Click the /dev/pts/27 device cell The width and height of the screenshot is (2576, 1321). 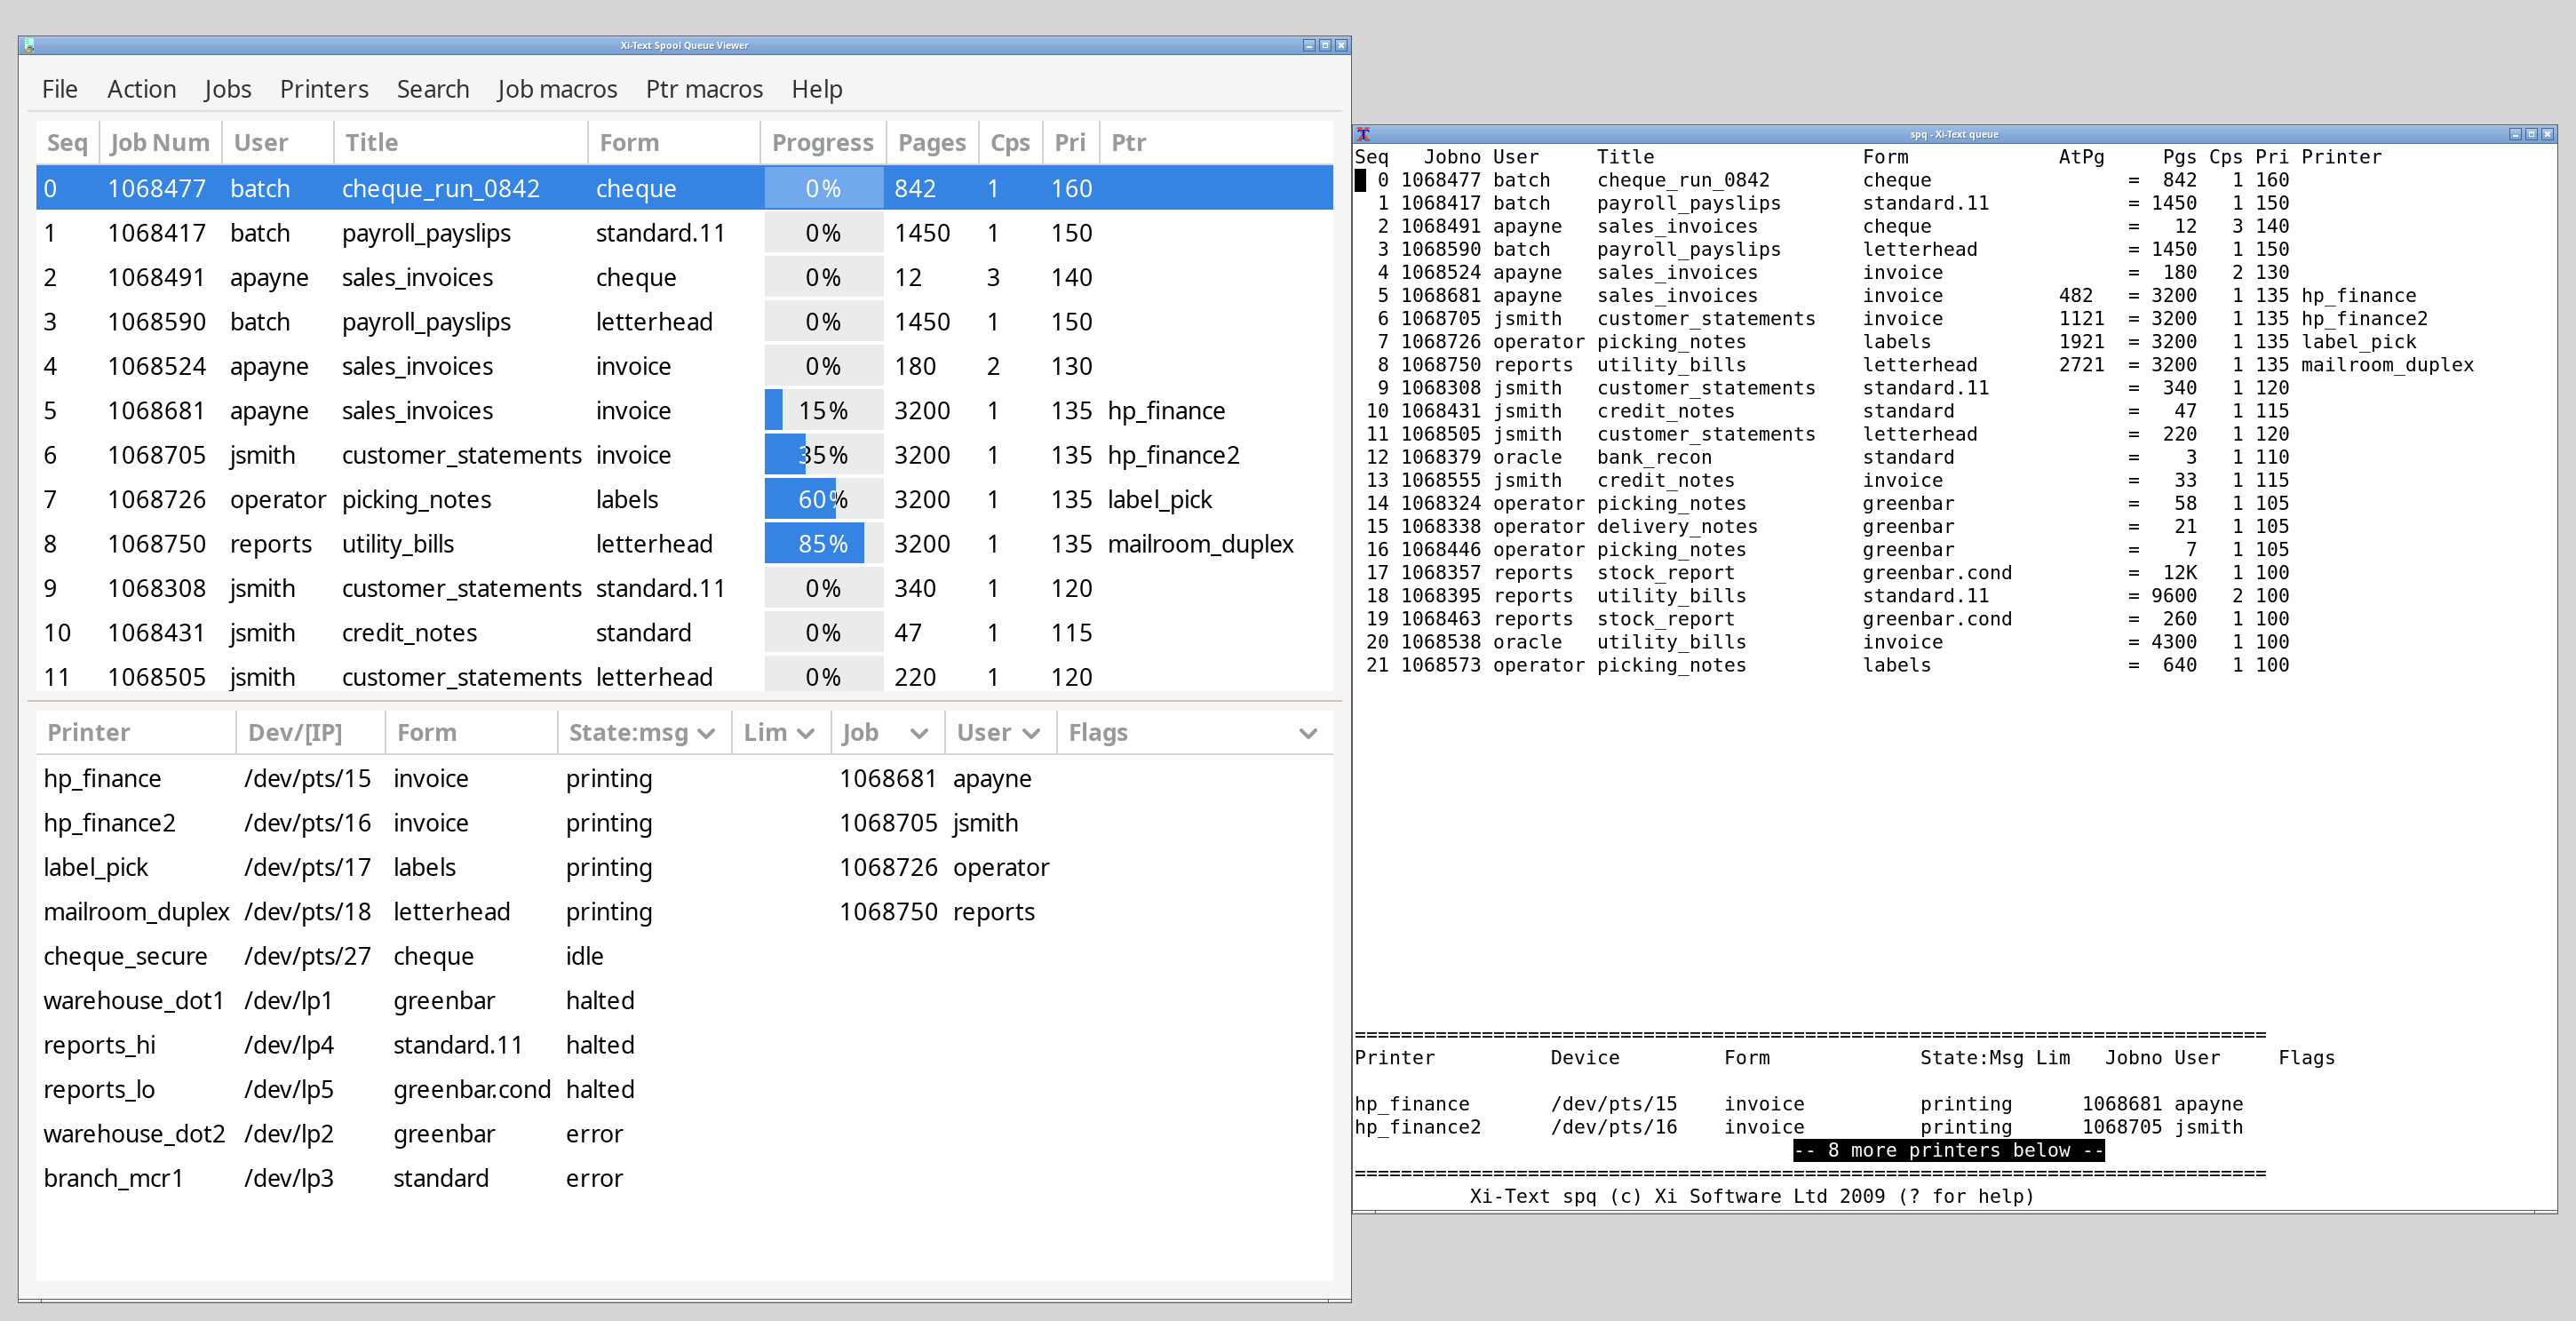[307, 956]
